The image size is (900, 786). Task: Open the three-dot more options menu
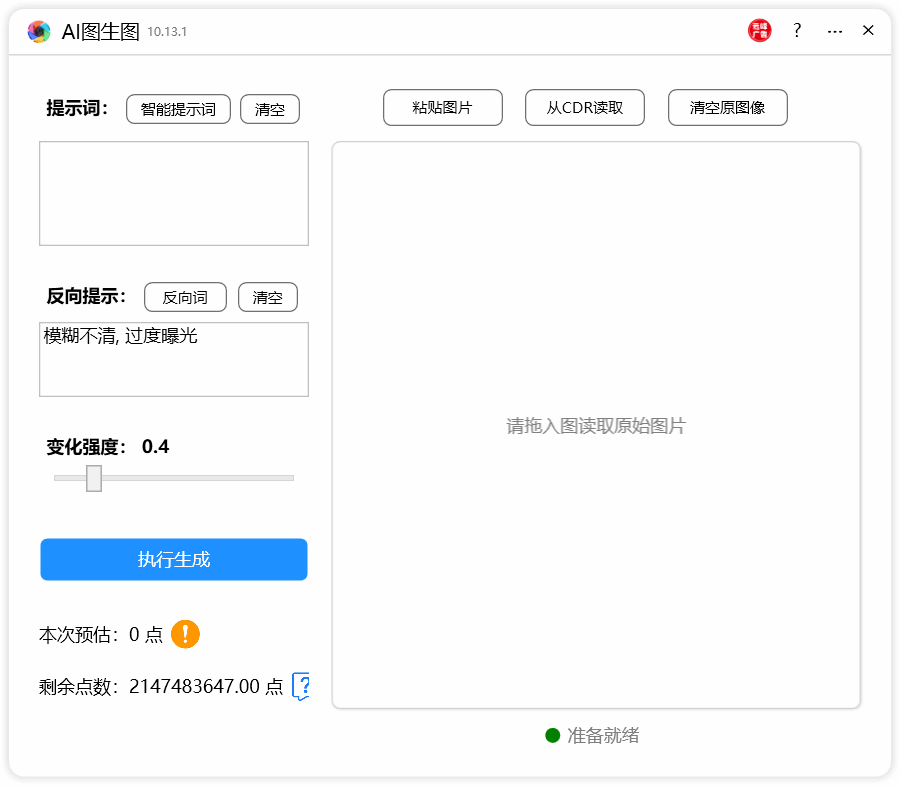pos(834,31)
